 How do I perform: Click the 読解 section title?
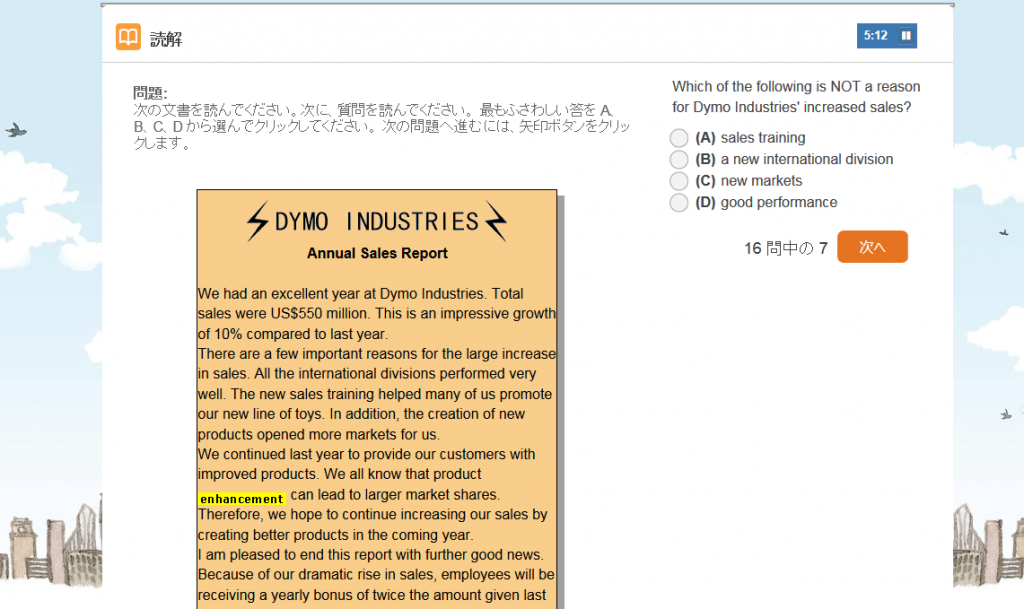tap(166, 39)
